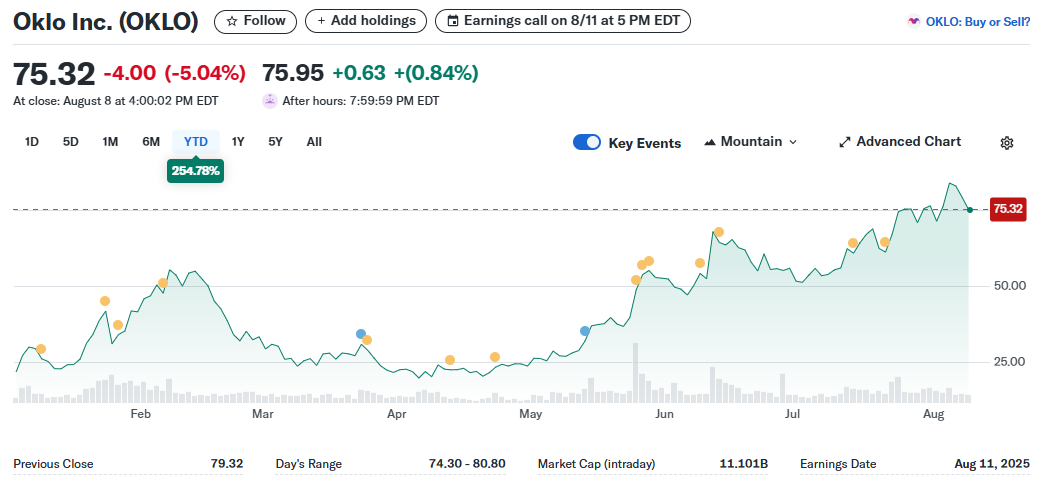Show the 1Y chart range
Image resolution: width=1049 pixels, height=480 pixels.
[x=238, y=142]
